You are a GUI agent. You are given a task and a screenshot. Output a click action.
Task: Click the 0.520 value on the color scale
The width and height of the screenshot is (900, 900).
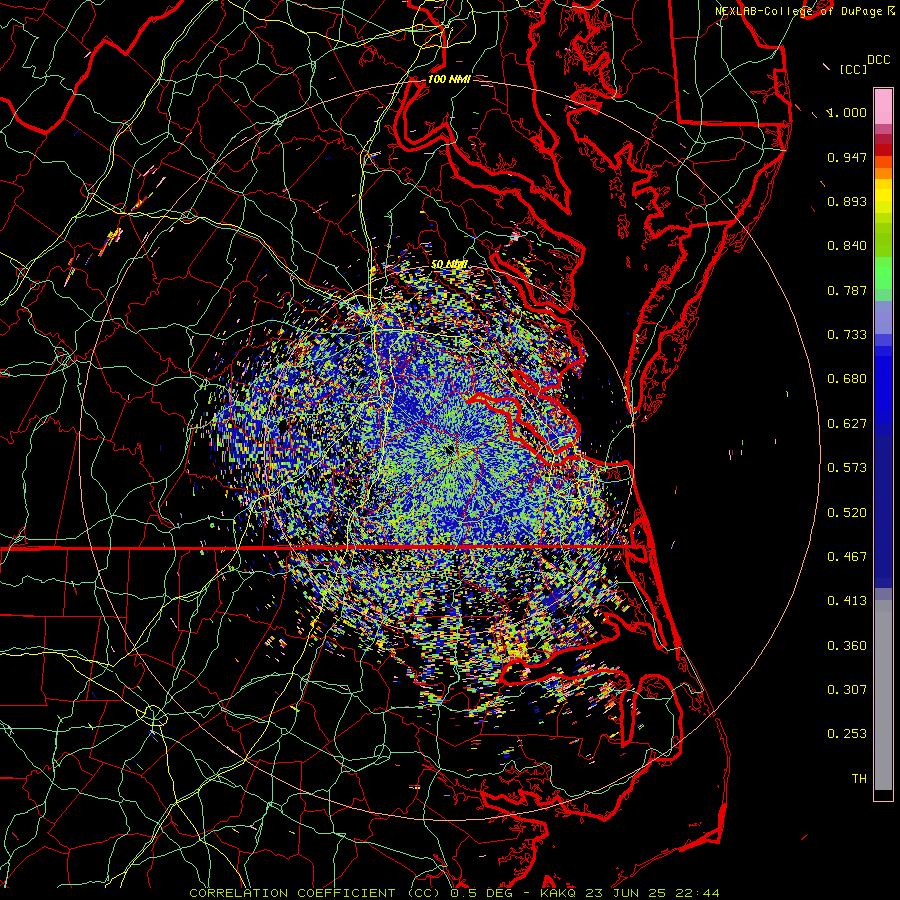click(847, 513)
